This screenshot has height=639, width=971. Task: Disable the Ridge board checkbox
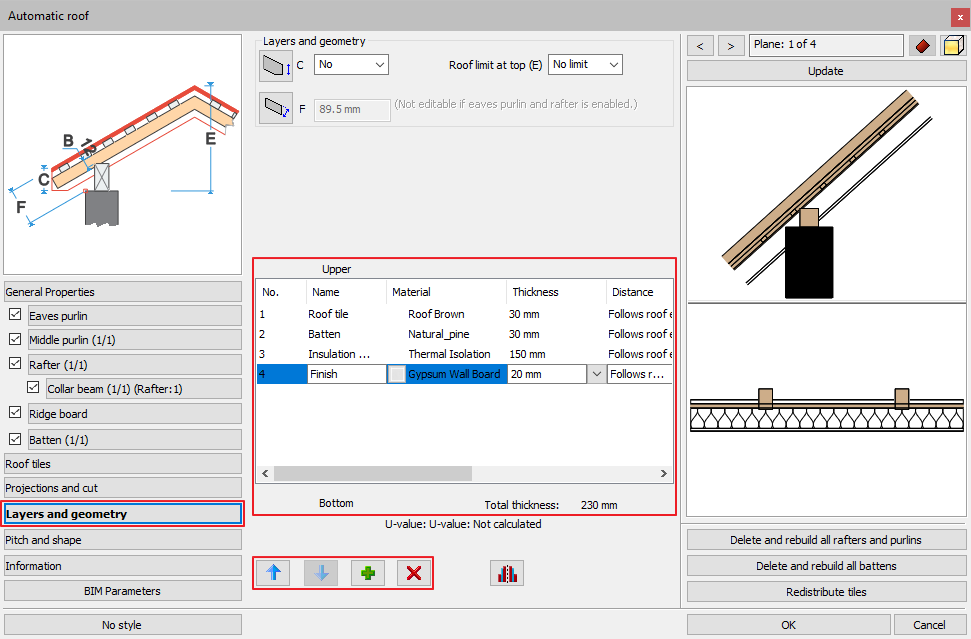click(15, 414)
